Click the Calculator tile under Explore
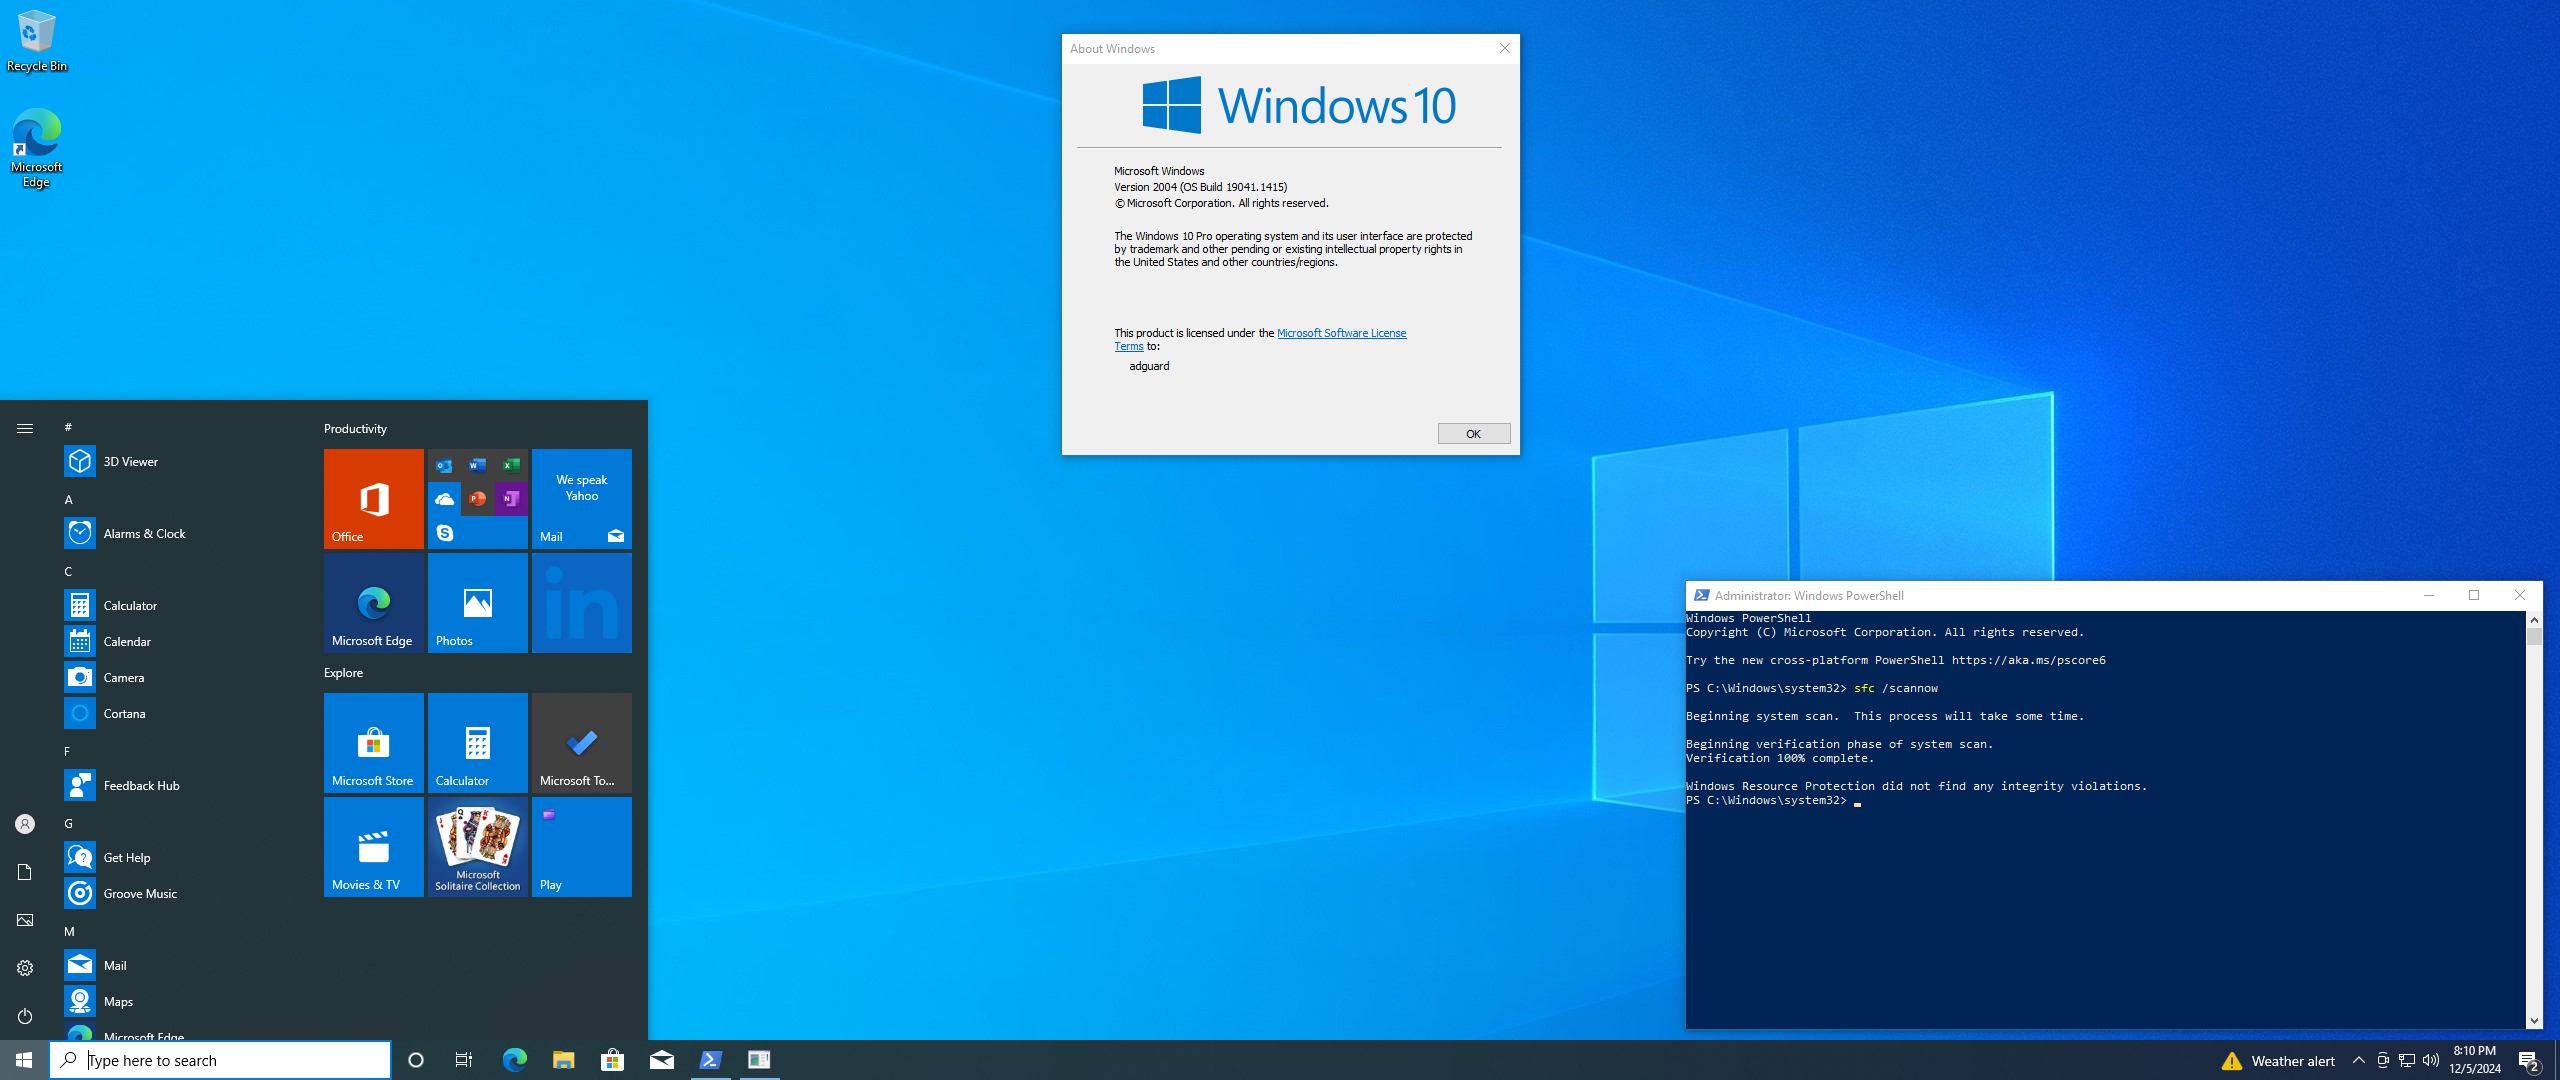Screen dimensions: 2560x1080 coord(478,743)
